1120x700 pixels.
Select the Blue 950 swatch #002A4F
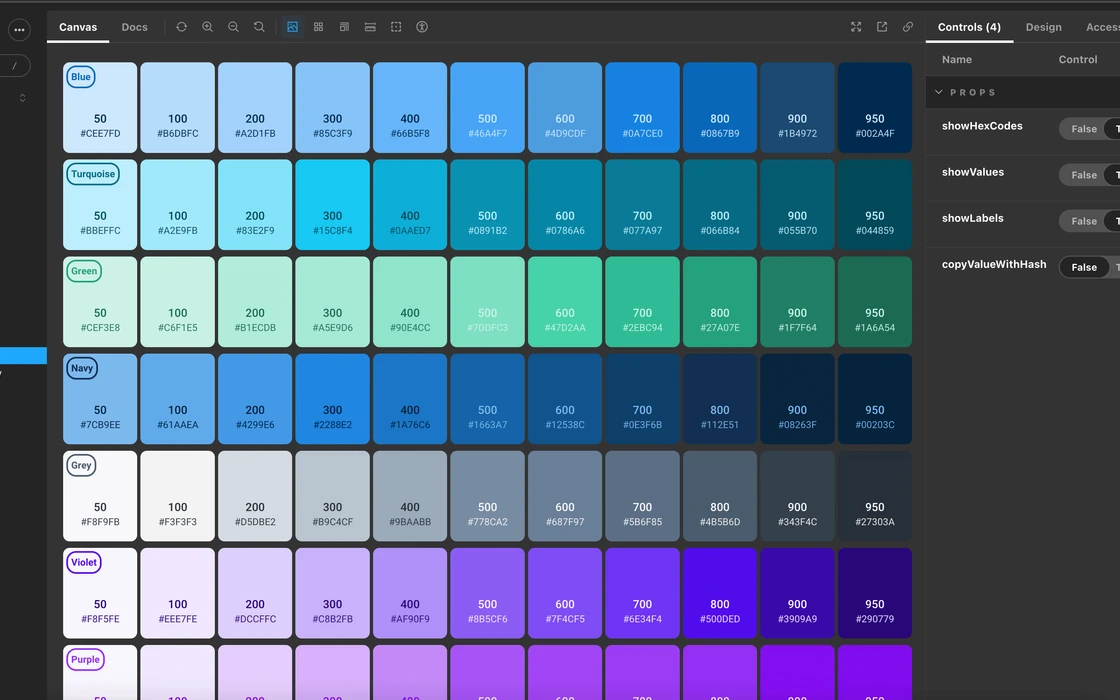click(875, 107)
